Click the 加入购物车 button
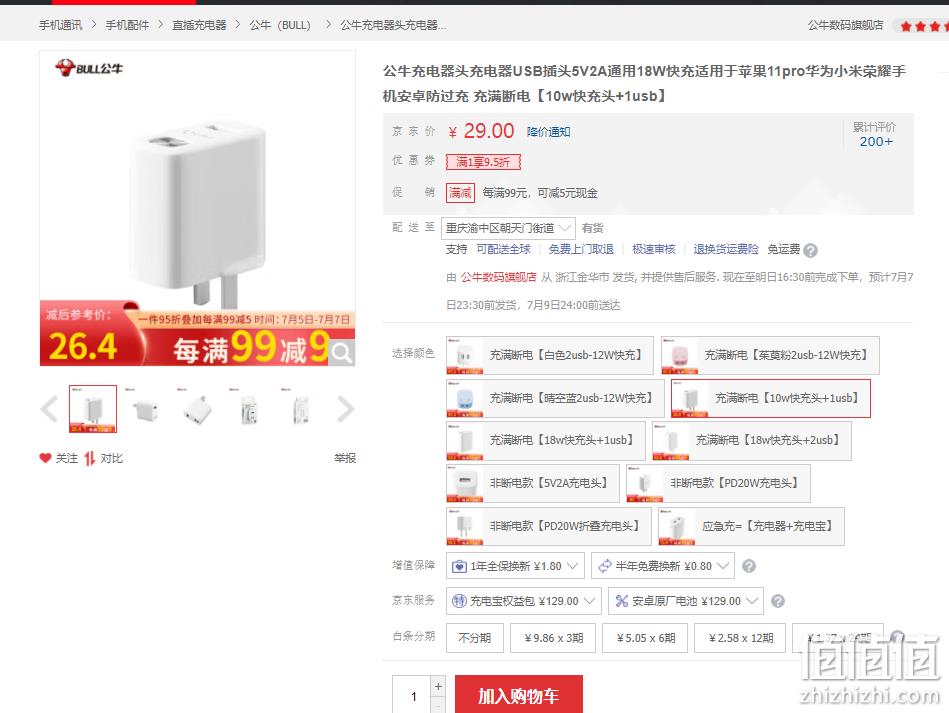Screen dimensions: 949x713 coord(519,695)
